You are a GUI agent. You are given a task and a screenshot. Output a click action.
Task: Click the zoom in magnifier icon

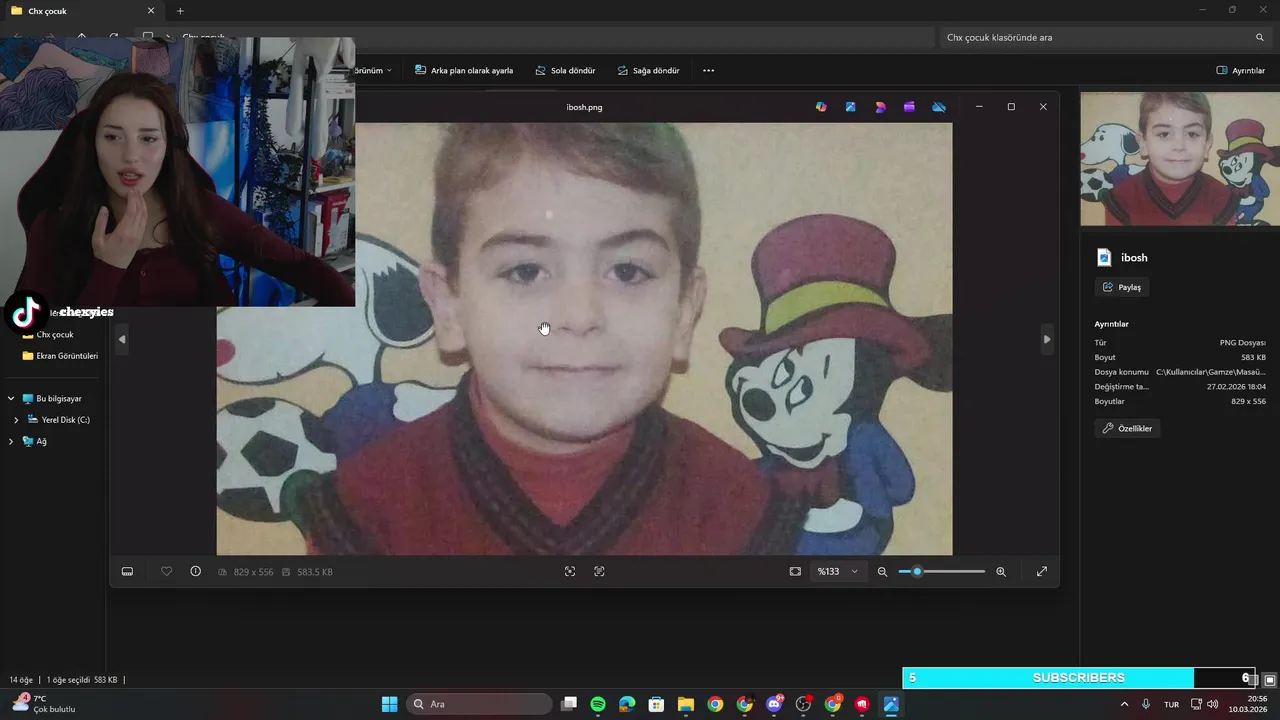[x=1001, y=571]
